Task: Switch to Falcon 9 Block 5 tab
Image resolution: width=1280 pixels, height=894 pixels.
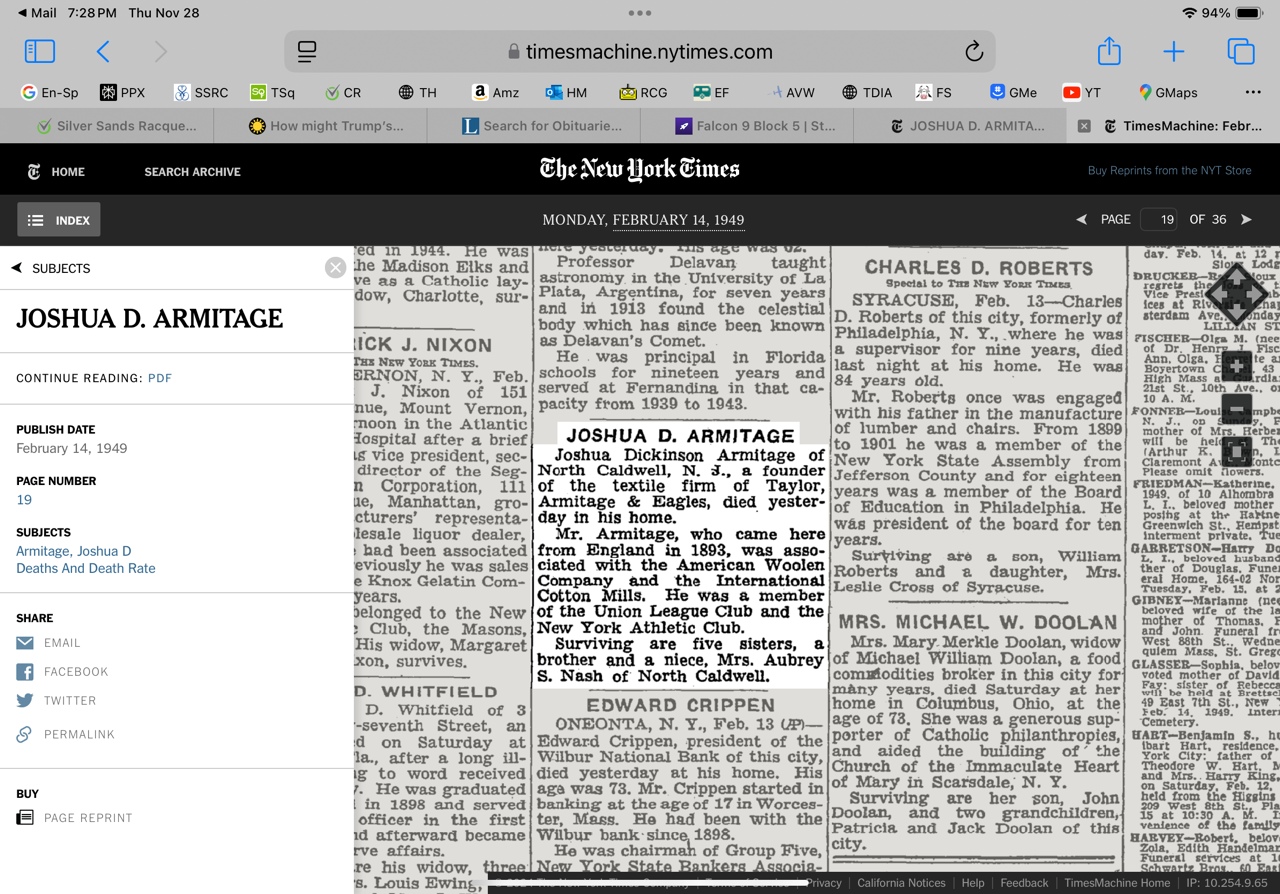Action: coord(755,126)
